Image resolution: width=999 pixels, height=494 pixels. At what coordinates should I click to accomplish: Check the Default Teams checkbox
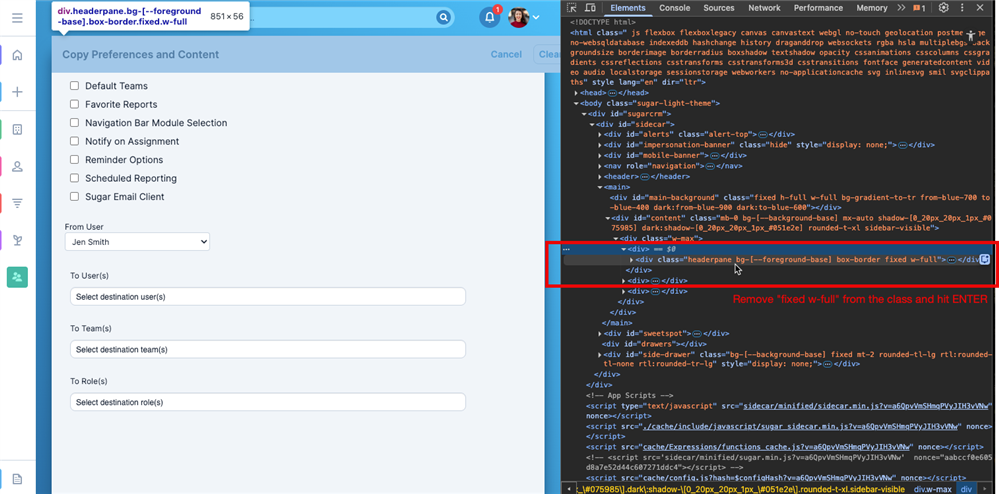(x=74, y=86)
